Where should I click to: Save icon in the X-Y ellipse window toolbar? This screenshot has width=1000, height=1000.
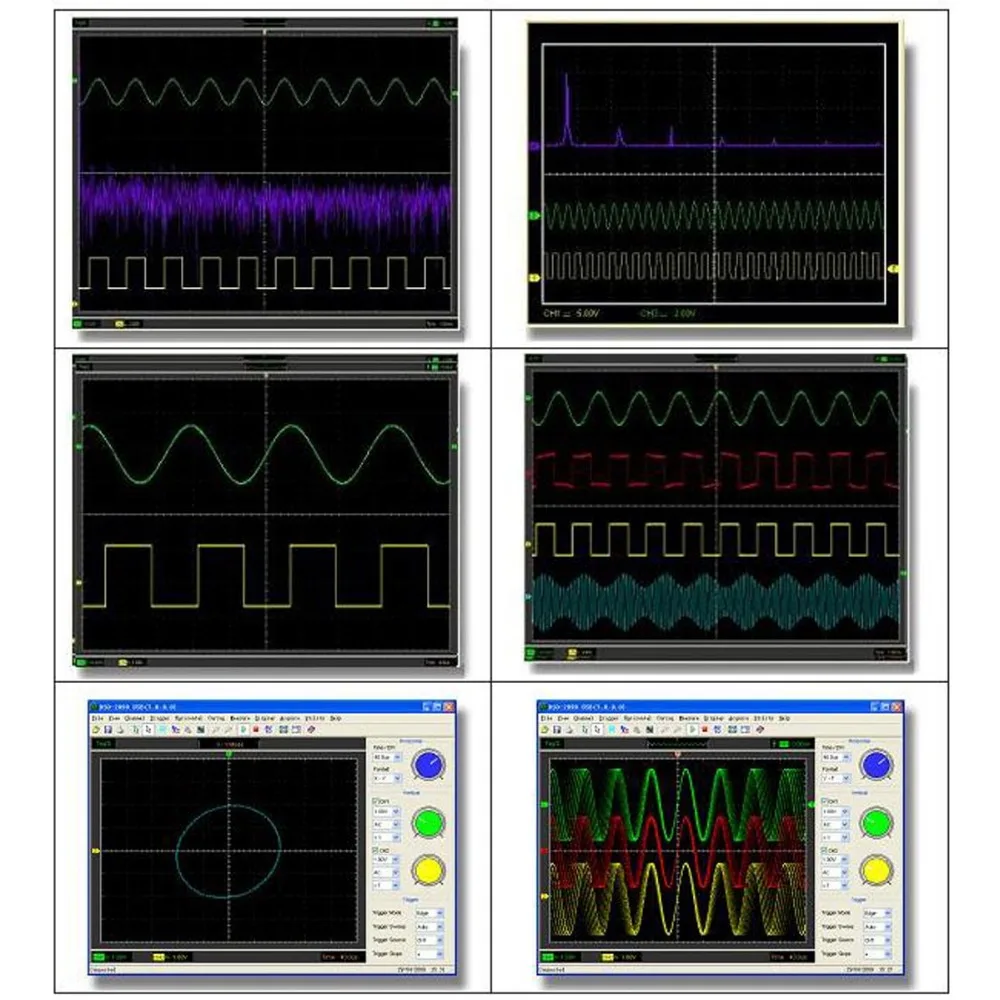[x=108, y=730]
